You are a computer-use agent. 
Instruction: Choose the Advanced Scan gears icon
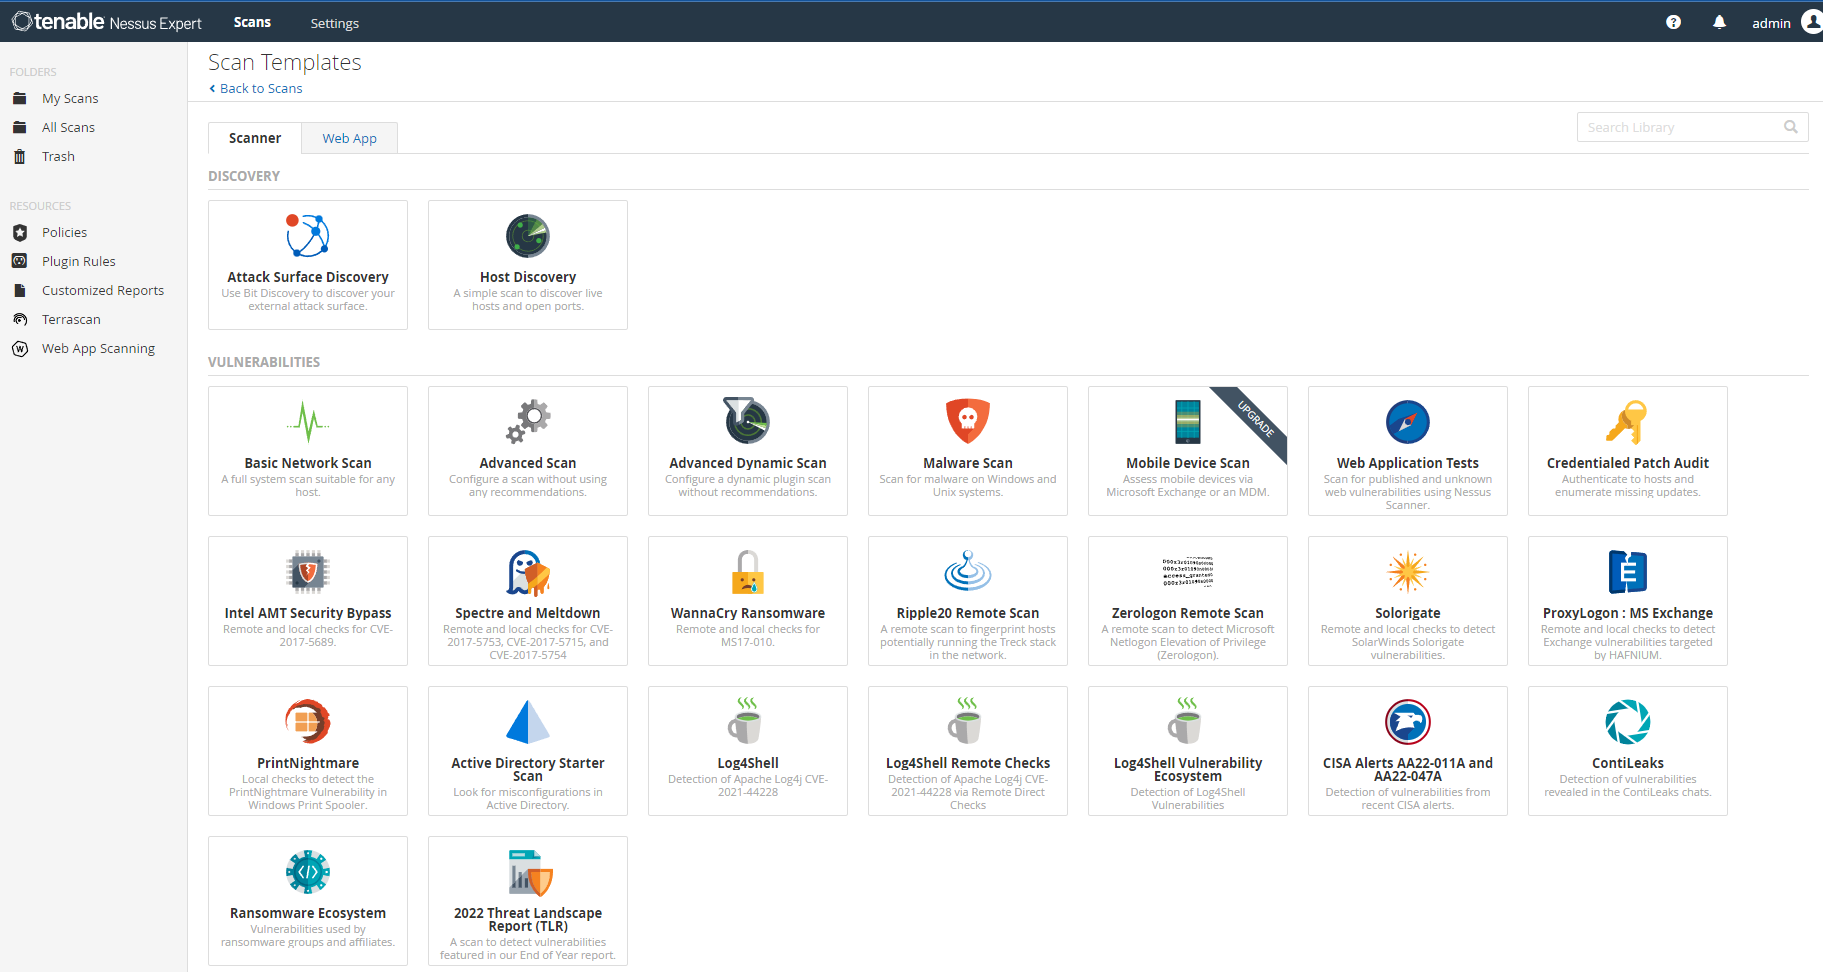pos(527,422)
